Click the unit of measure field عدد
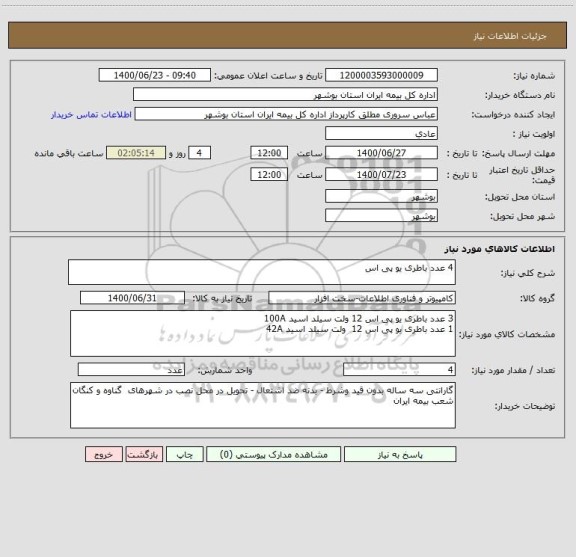 pos(131,370)
